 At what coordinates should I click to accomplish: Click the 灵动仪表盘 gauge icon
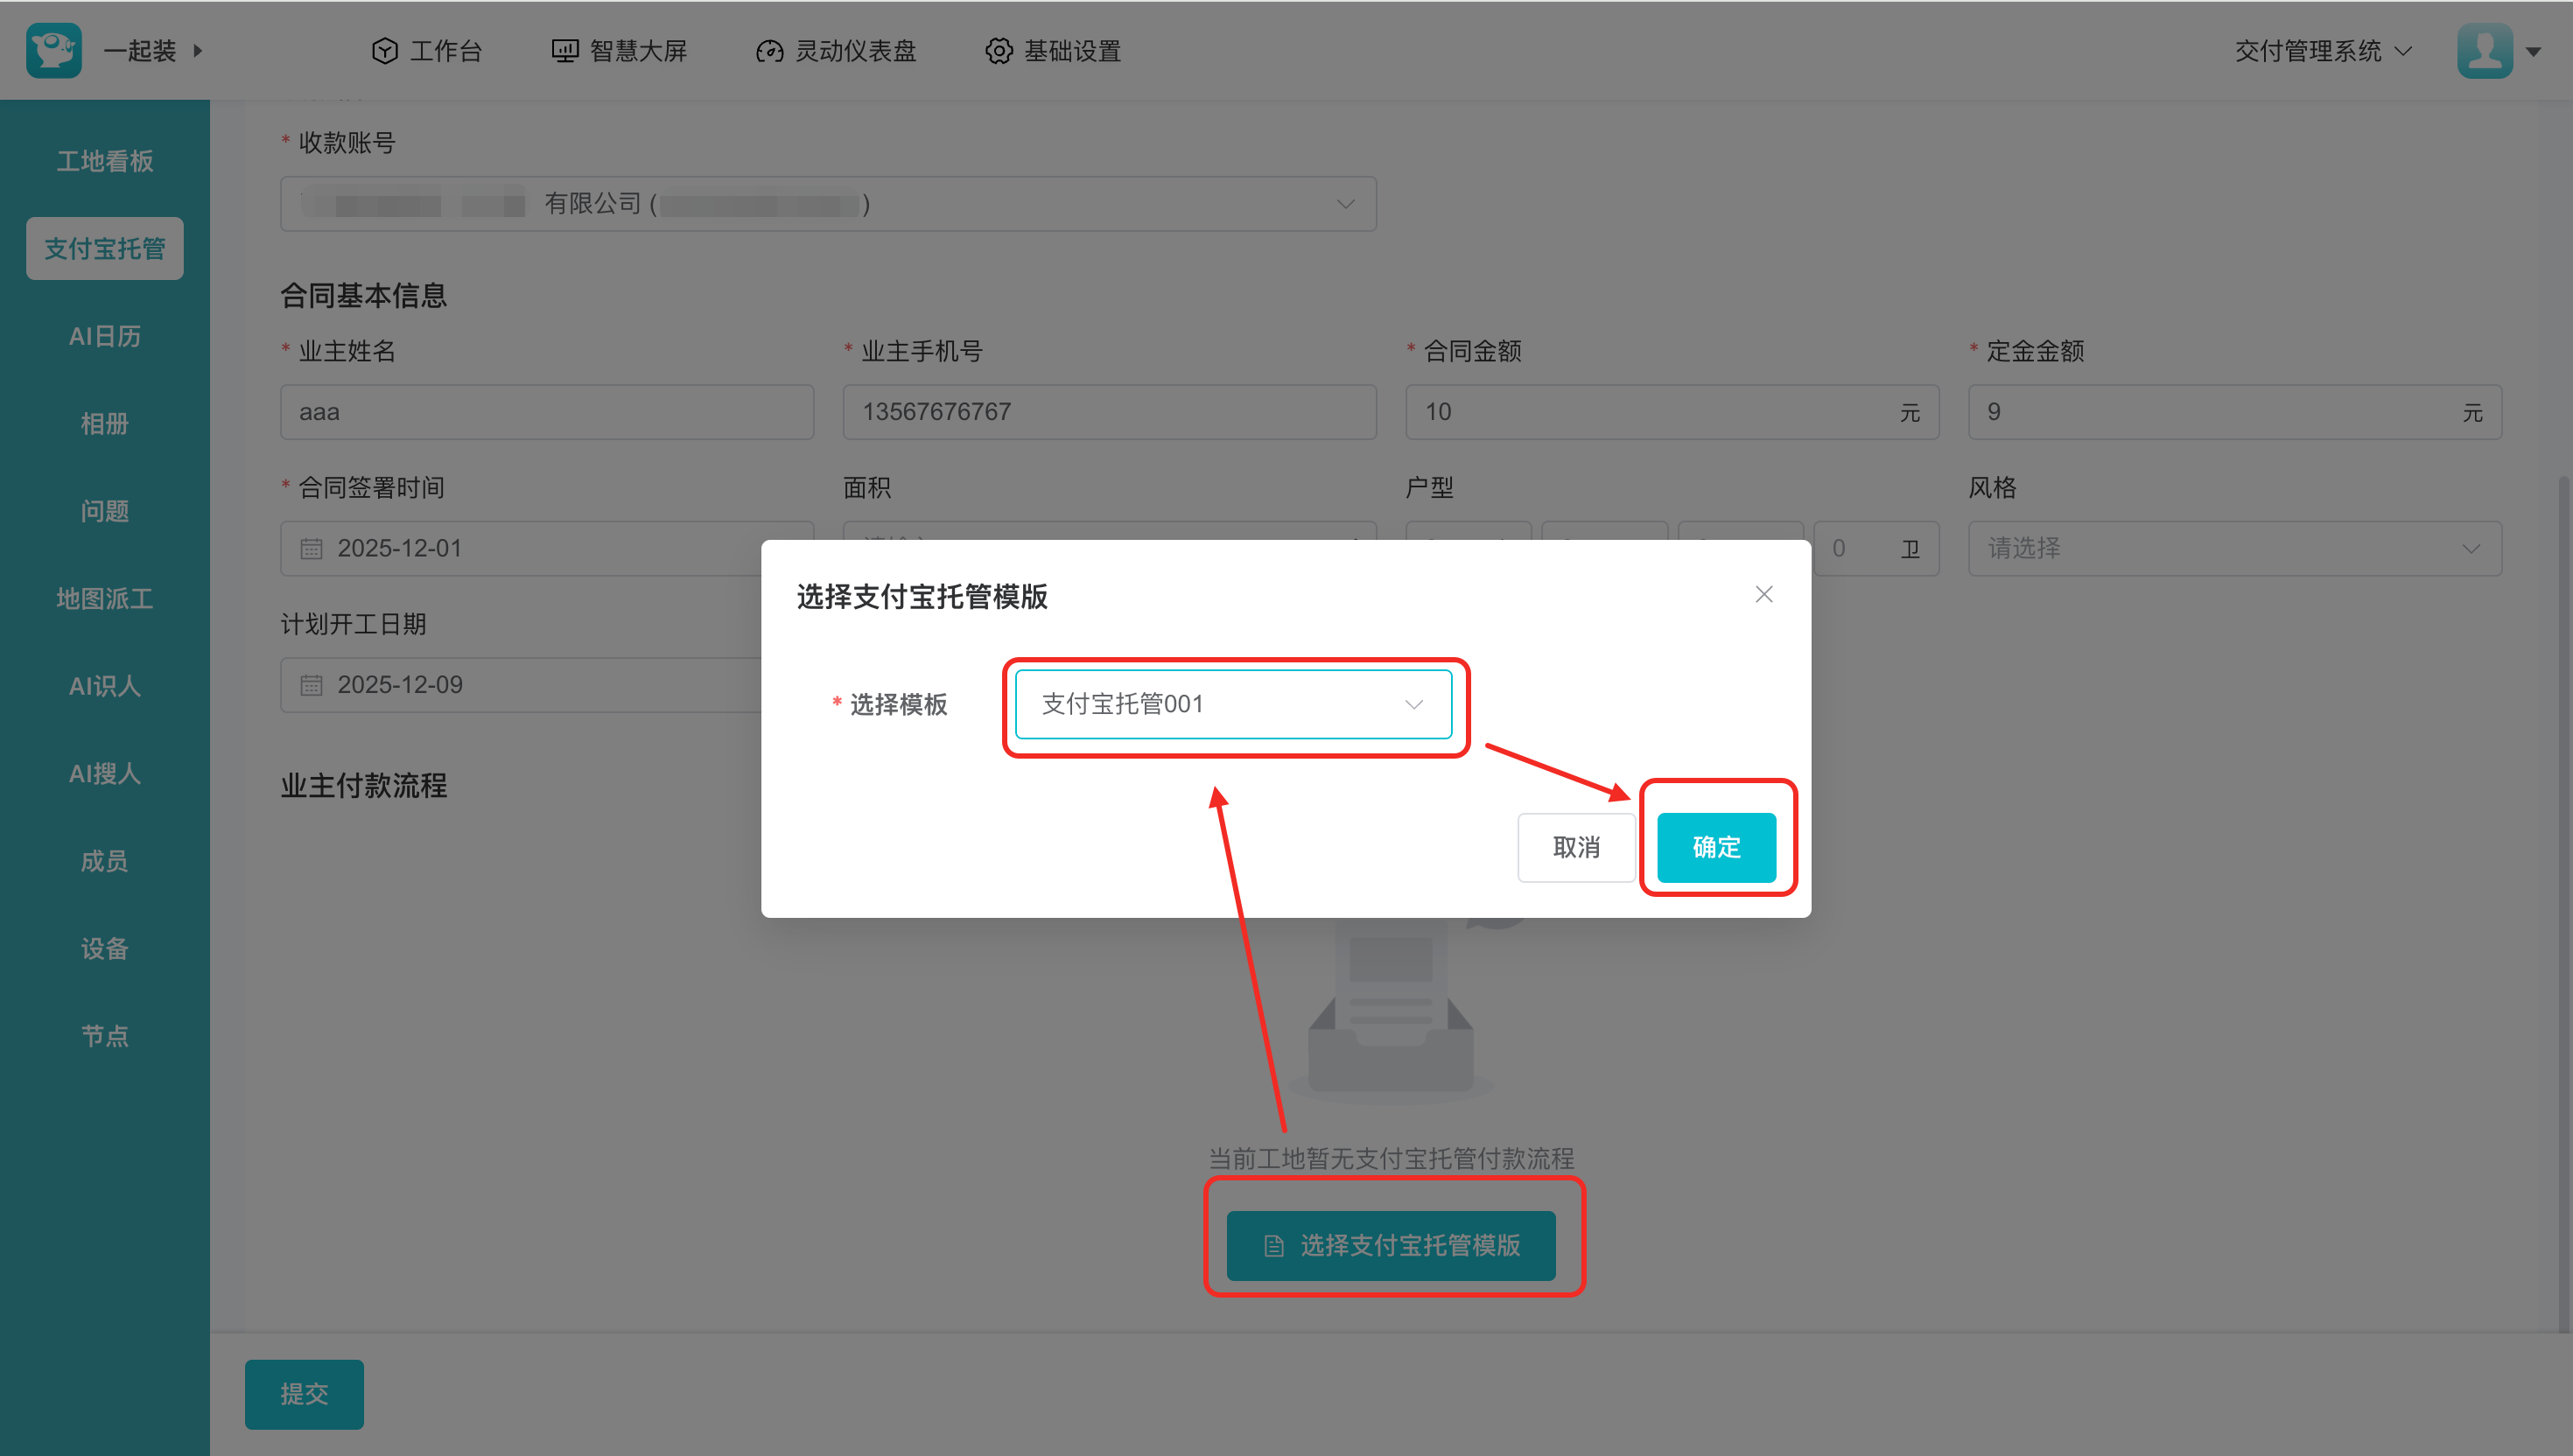coord(769,51)
